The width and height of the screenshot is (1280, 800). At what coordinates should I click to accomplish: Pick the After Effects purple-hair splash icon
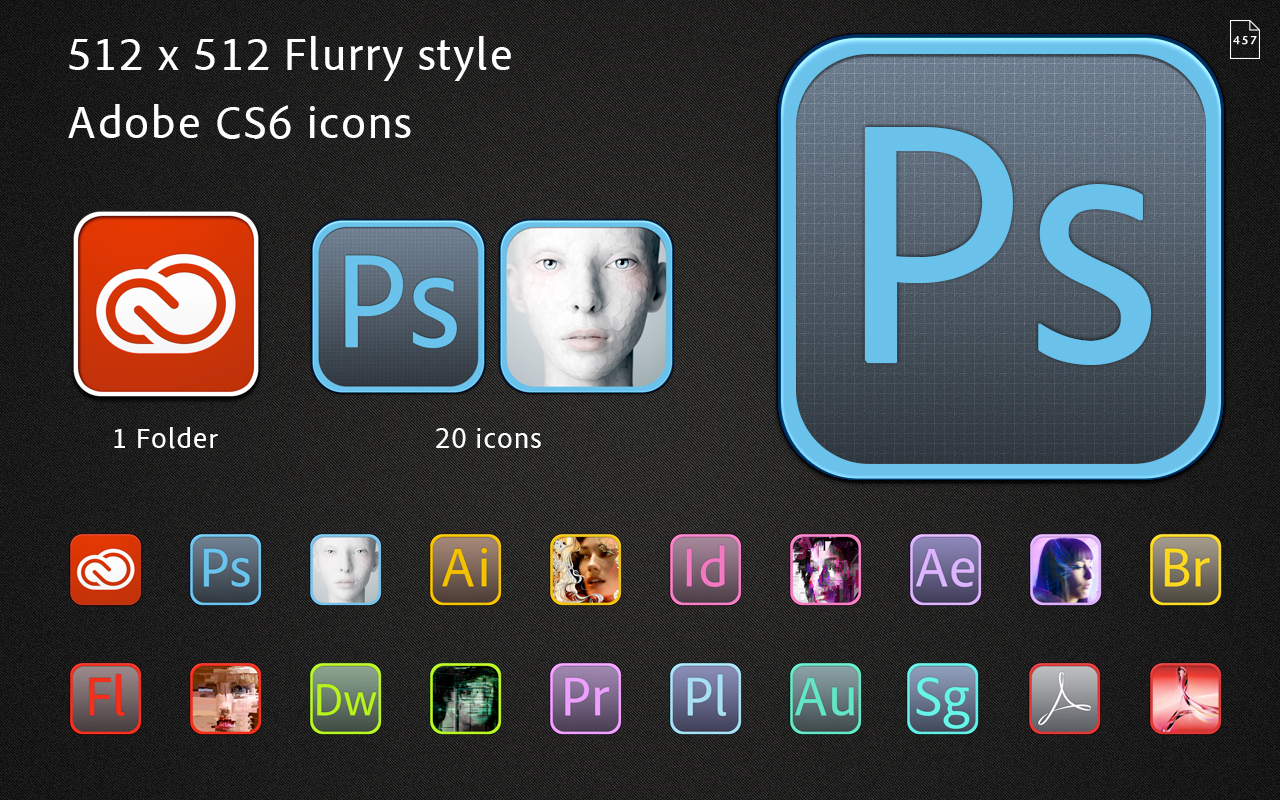[x=1066, y=570]
